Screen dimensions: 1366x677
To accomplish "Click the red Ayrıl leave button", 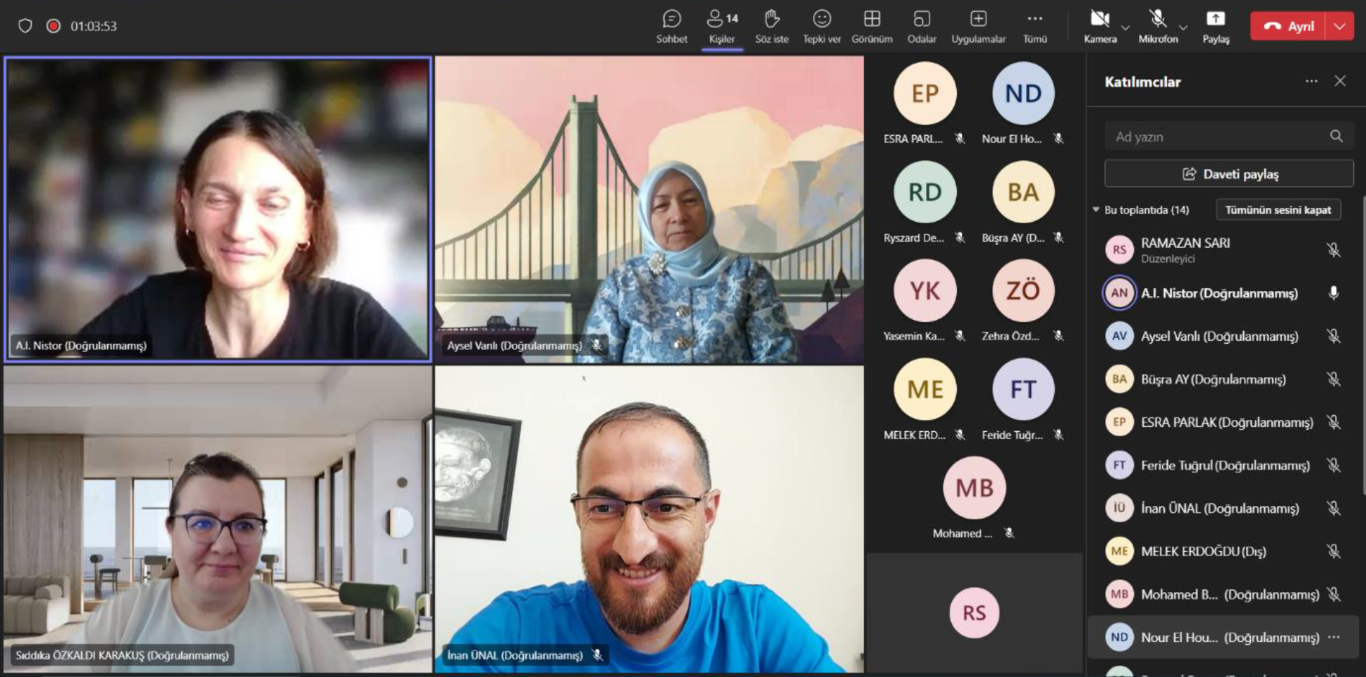I will pos(1288,27).
